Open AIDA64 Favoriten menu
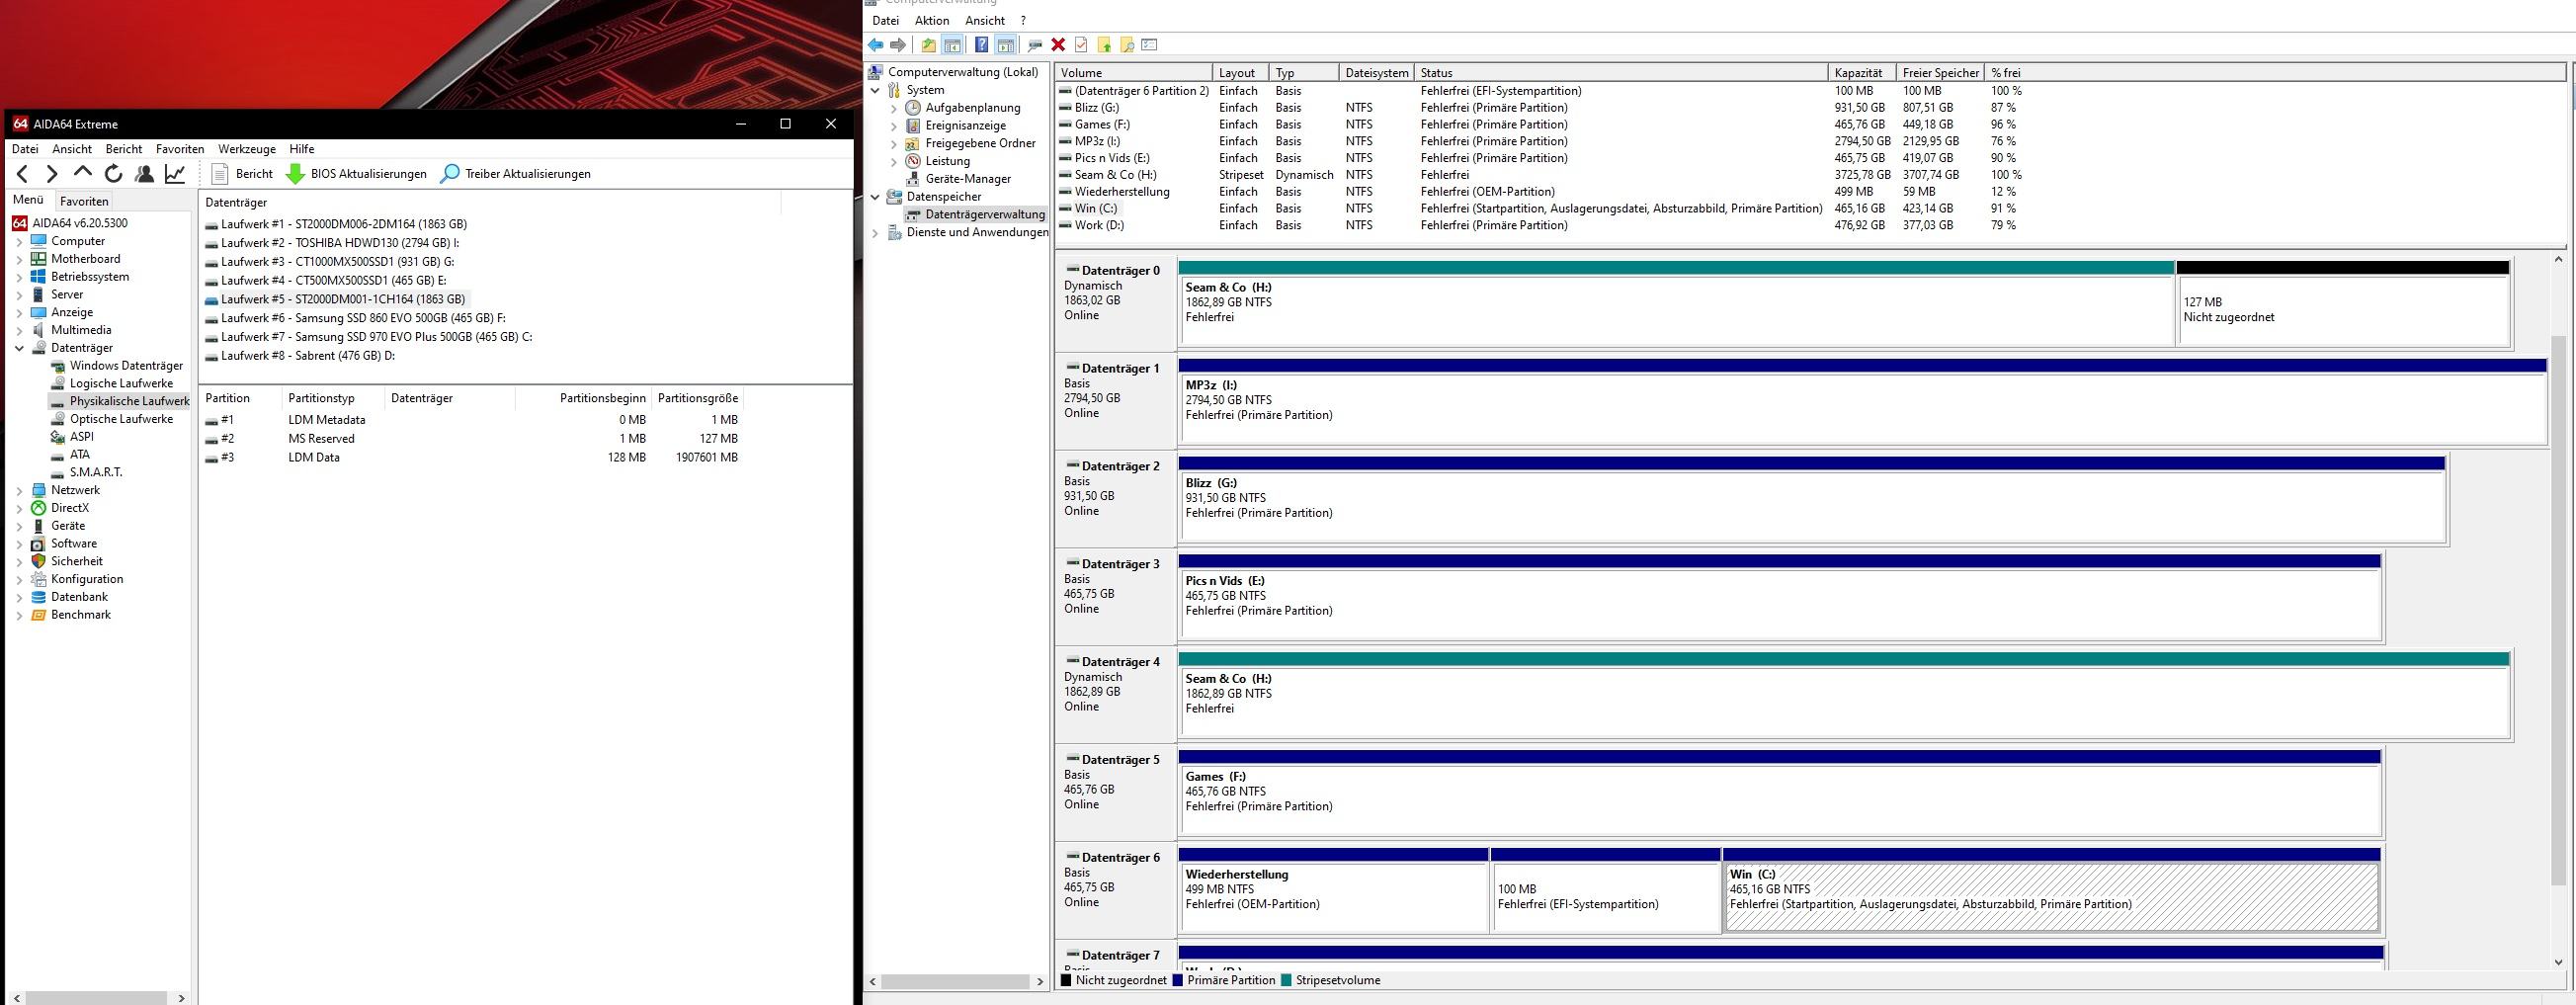Screen dimensions: 2576x1005 click(180, 149)
